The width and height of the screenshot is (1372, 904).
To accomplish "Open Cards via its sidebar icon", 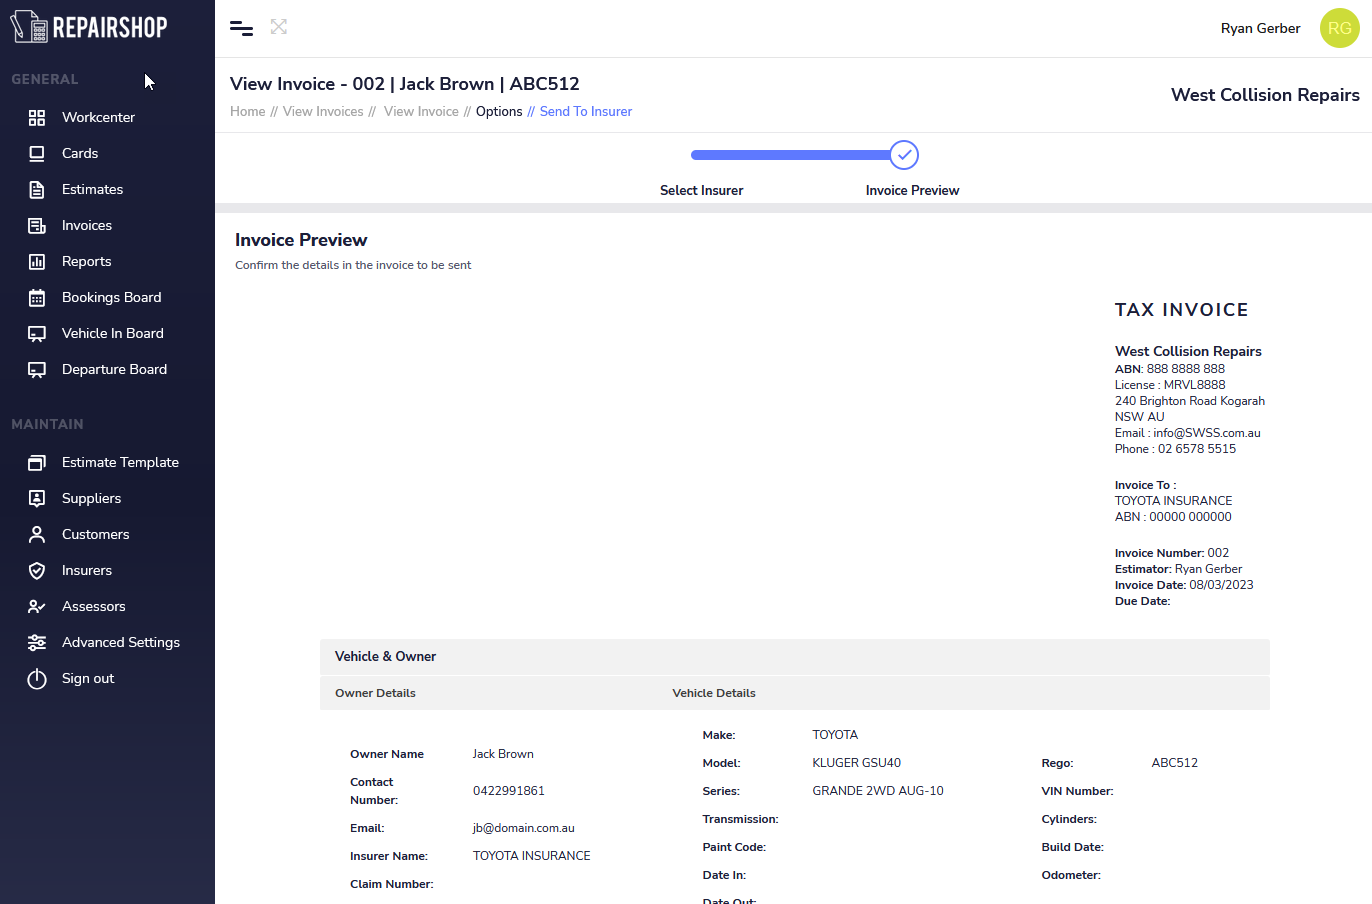I will click(37, 154).
